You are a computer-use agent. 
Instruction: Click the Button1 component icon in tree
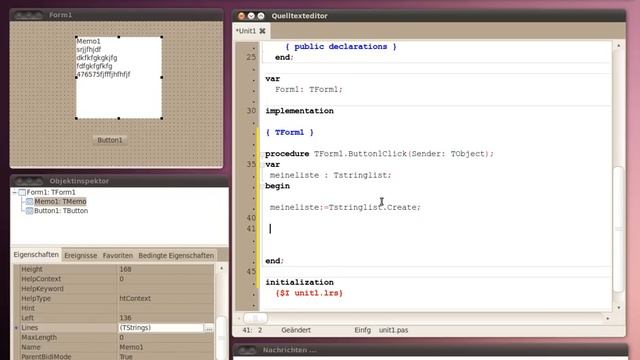click(x=29, y=211)
